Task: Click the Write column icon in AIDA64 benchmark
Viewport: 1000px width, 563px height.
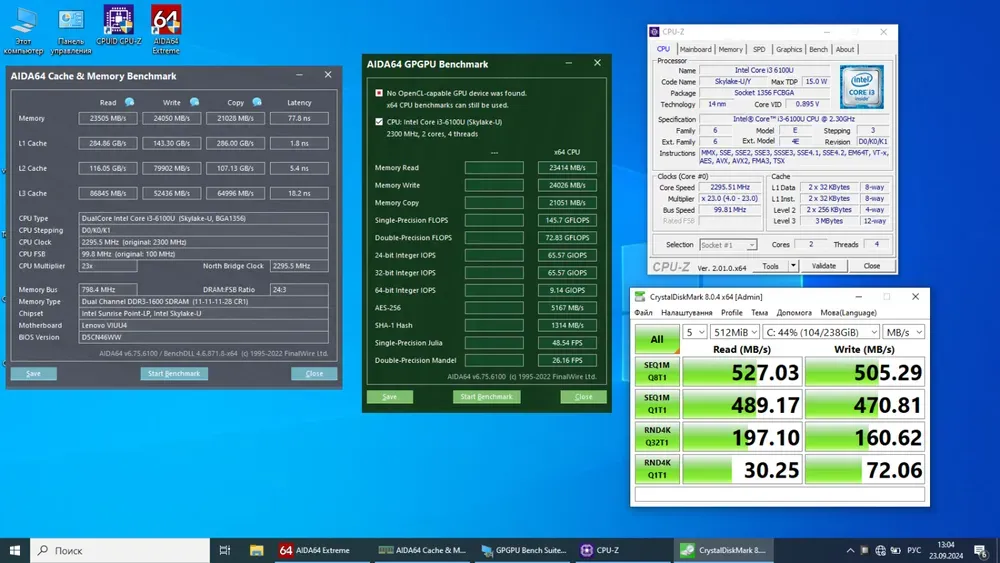Action: pos(194,102)
